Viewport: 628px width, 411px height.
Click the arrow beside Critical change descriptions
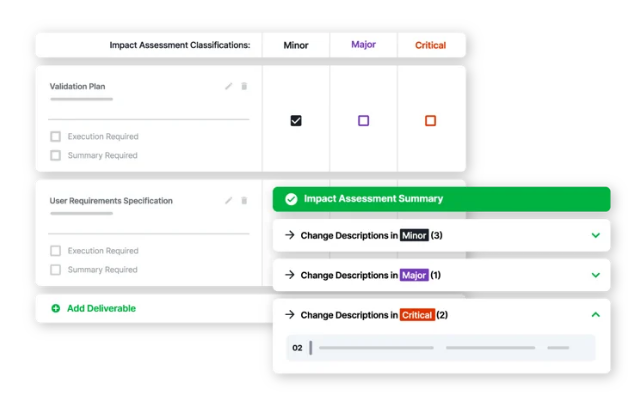coord(289,314)
